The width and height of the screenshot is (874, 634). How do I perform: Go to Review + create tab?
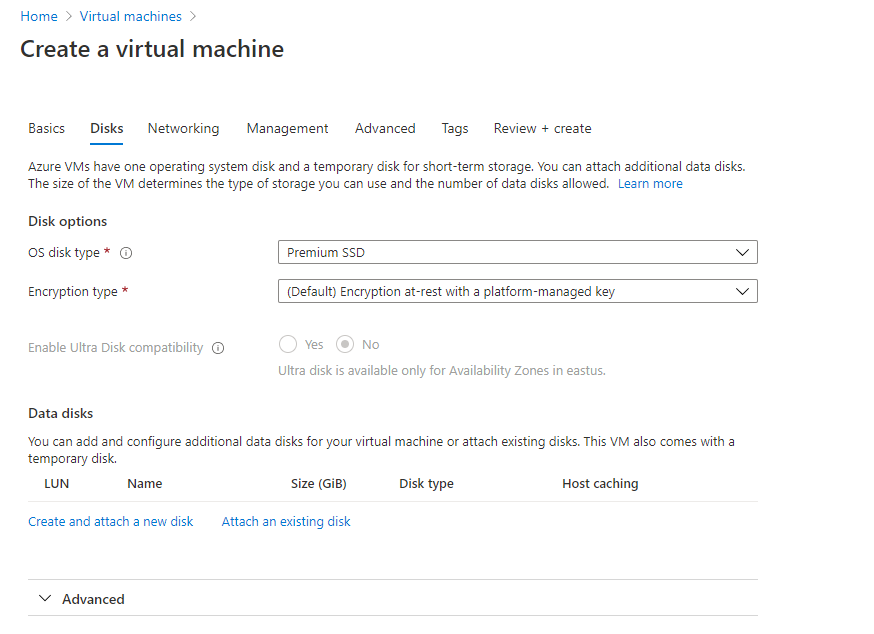tap(542, 128)
